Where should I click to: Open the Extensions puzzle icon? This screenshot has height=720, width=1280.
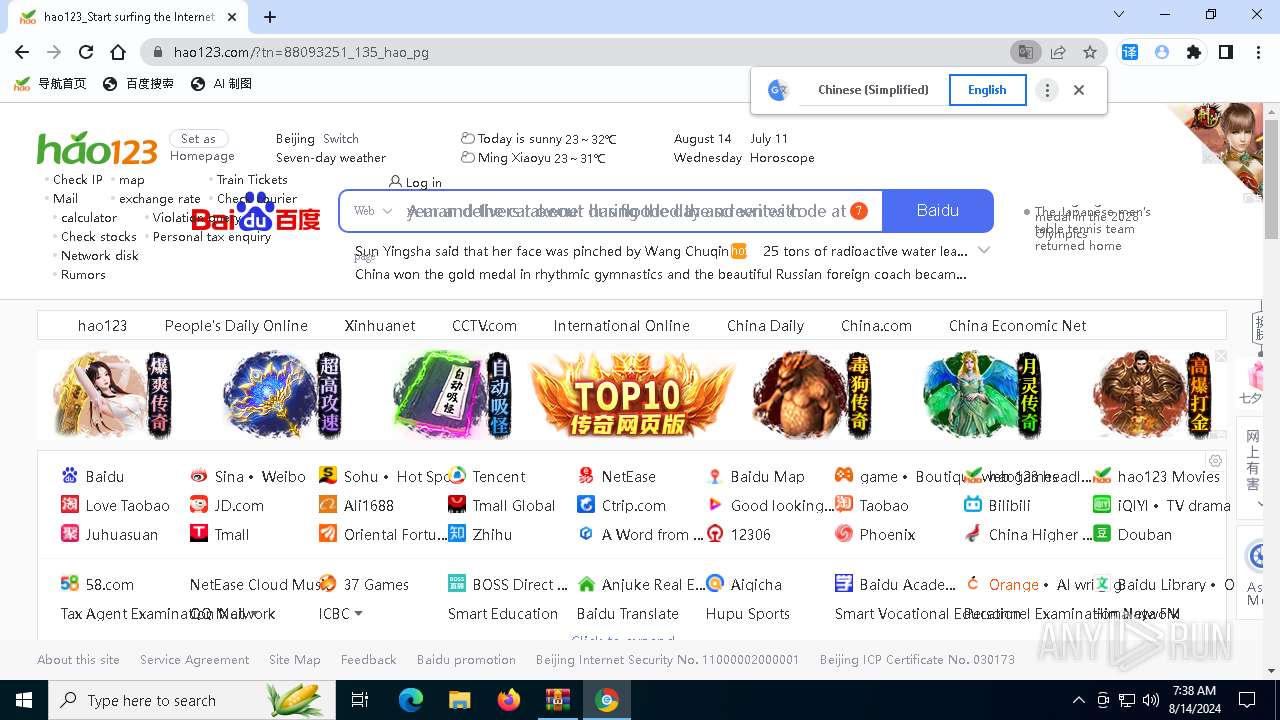(x=1194, y=52)
